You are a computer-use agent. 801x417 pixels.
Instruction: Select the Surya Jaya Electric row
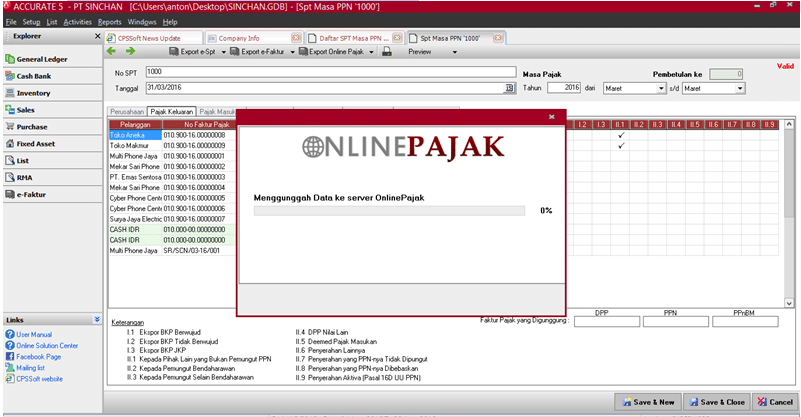click(135, 219)
